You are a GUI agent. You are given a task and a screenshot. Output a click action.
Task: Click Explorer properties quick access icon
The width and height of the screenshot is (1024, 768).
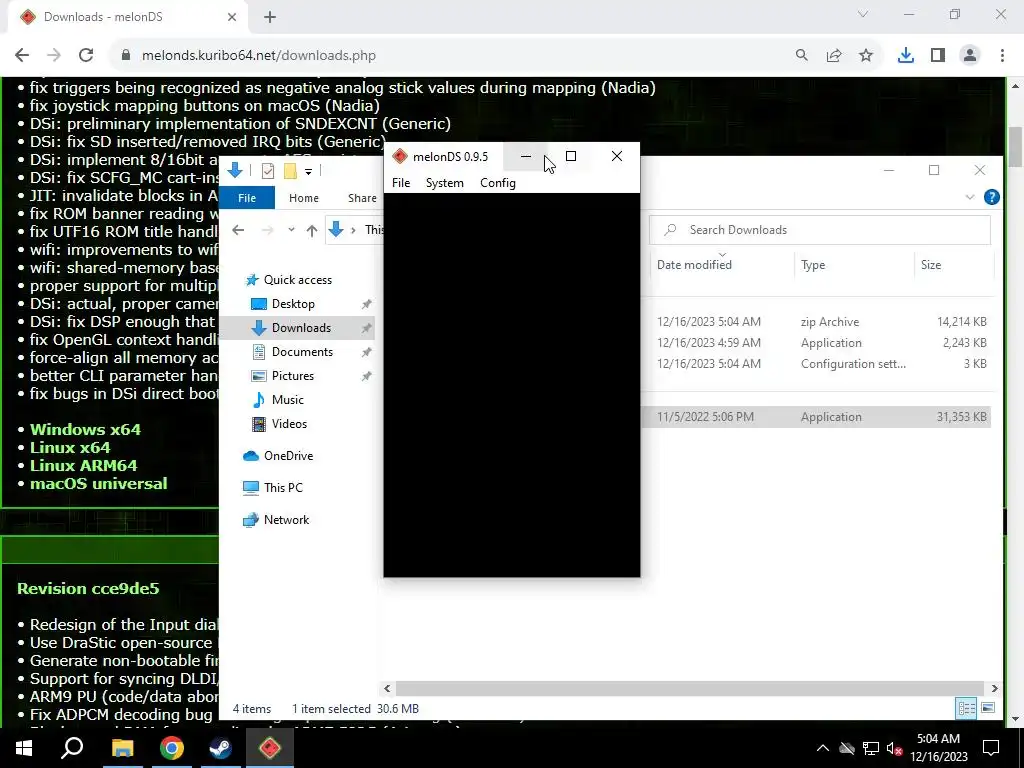click(x=268, y=171)
